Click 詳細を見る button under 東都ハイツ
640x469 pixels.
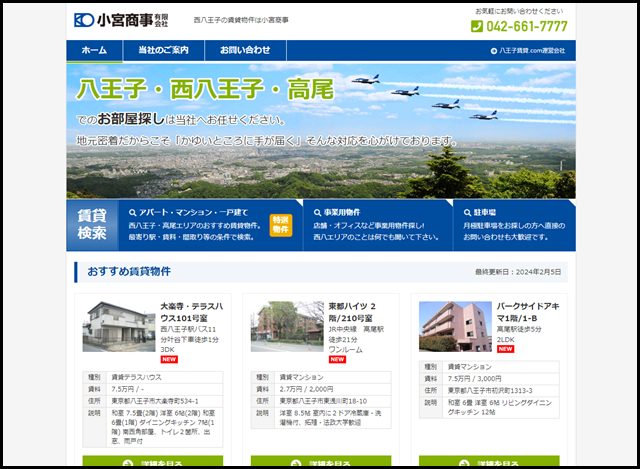pyautogui.click(x=321, y=461)
